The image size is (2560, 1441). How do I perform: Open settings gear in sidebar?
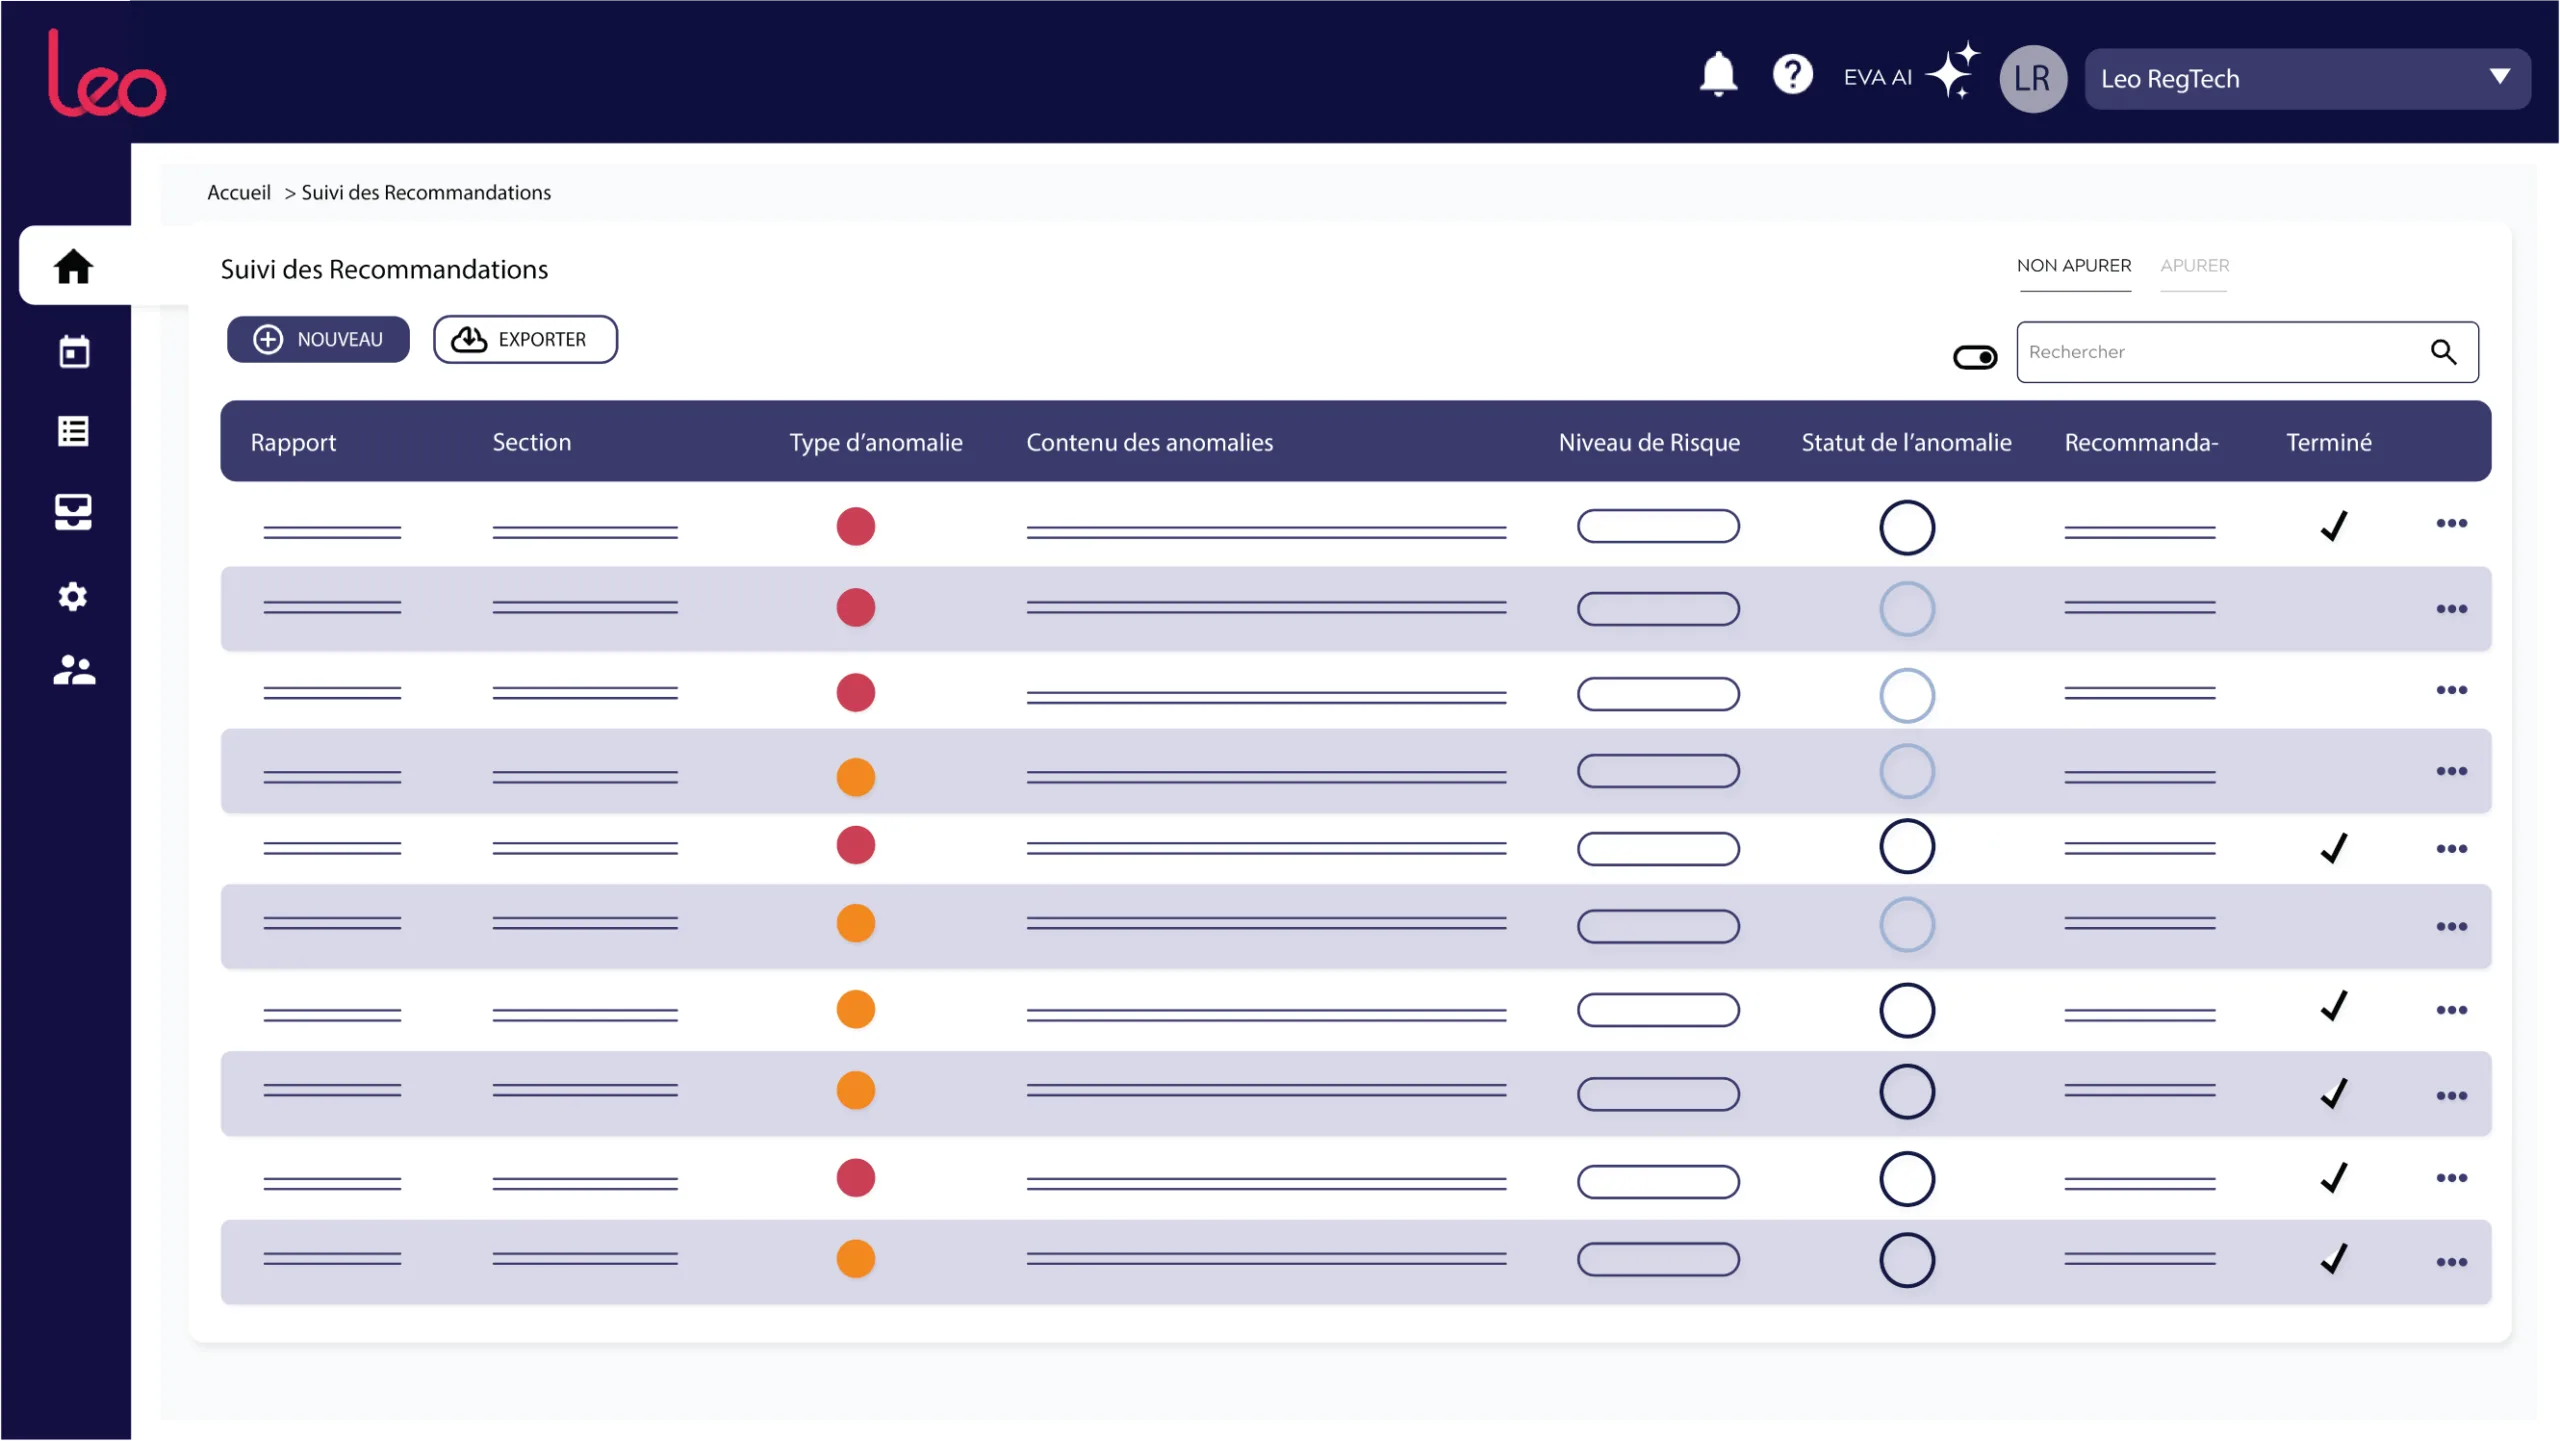coord(73,597)
